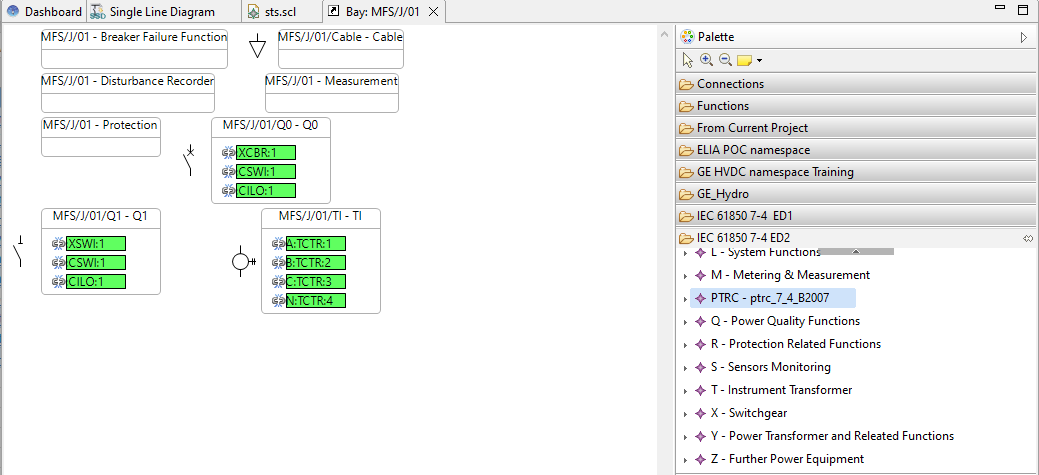The image size is (1039, 475).
Task: Open the GE_Hydro palette drawer
Action: [x=722, y=194]
